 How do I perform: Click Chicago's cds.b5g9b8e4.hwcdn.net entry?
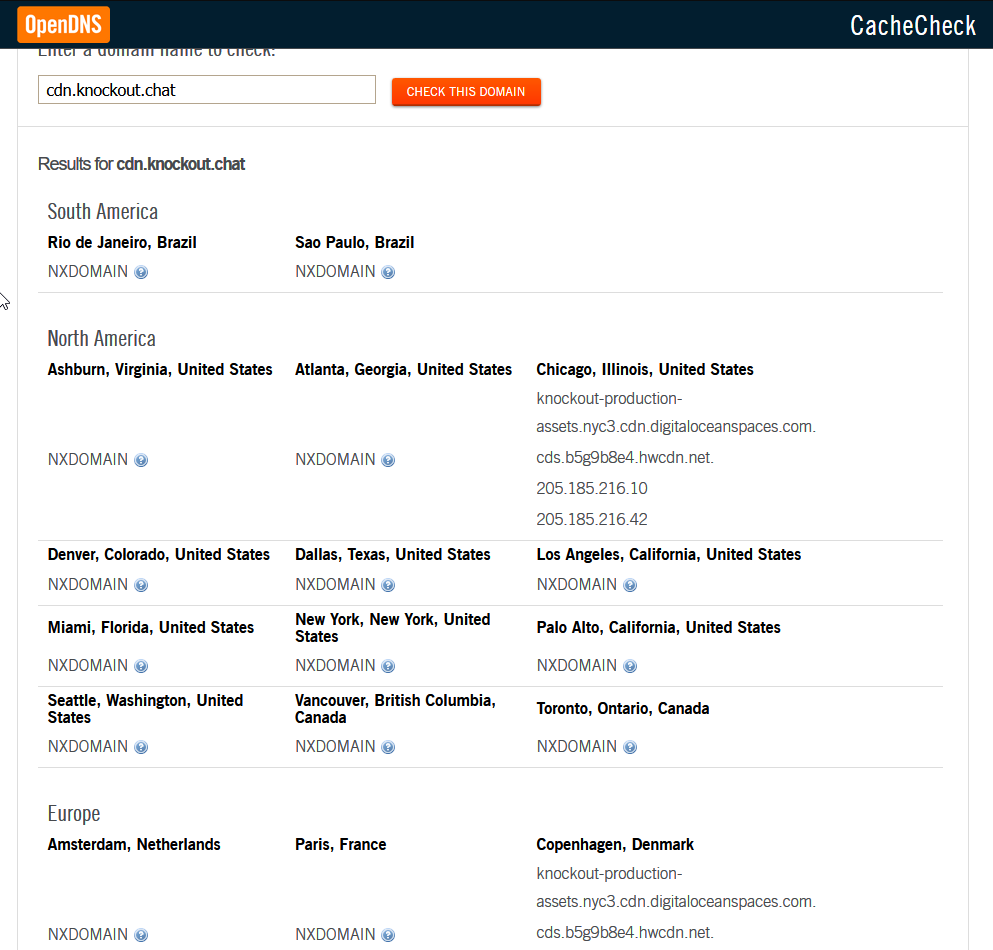(x=625, y=458)
